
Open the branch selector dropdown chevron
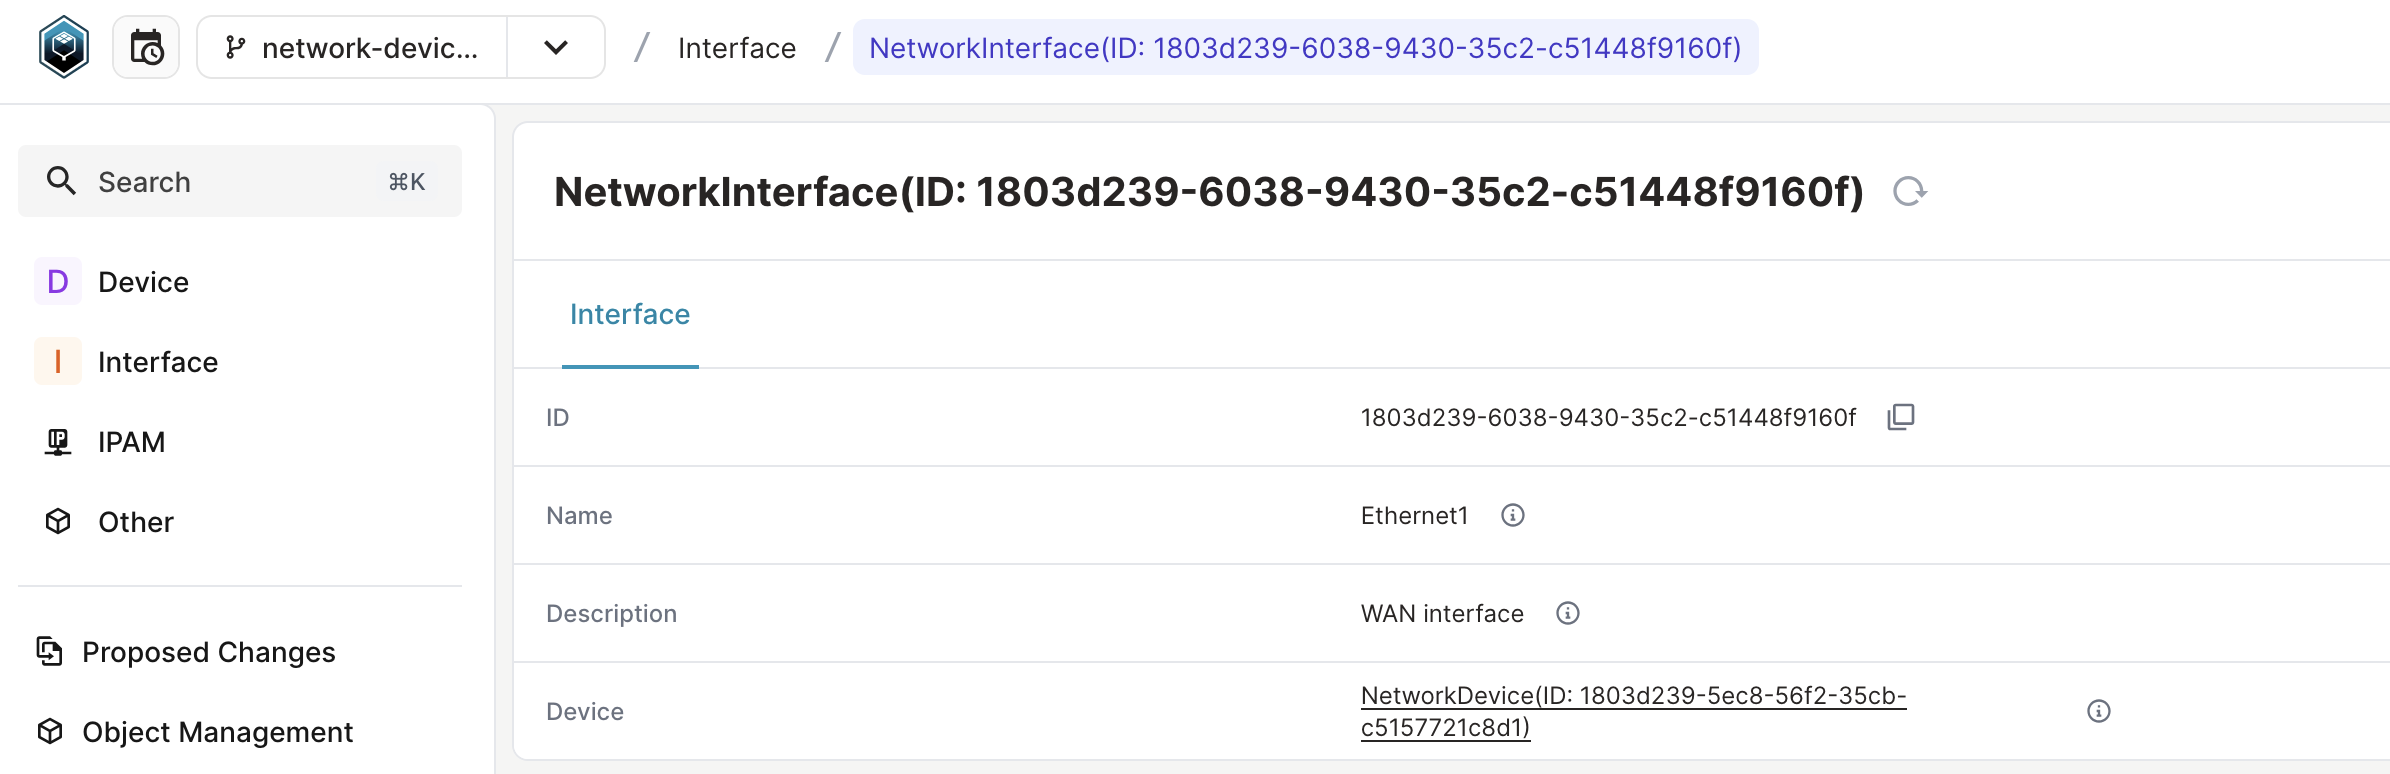(x=555, y=46)
